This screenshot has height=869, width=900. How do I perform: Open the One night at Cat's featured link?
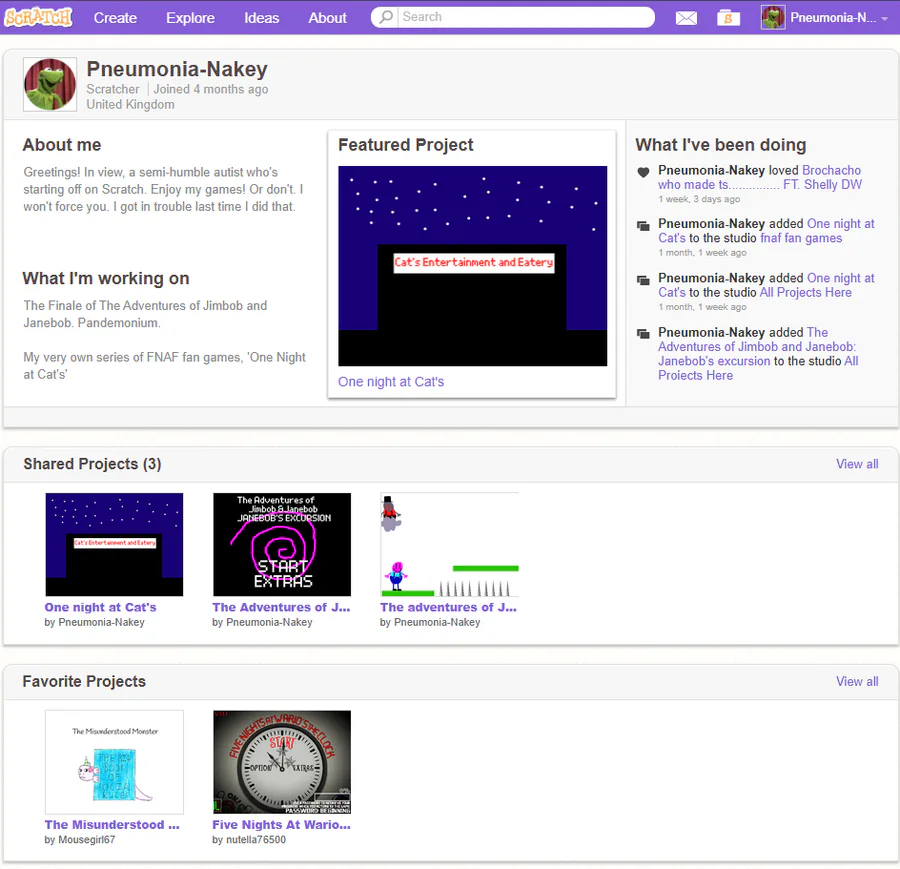click(x=391, y=382)
